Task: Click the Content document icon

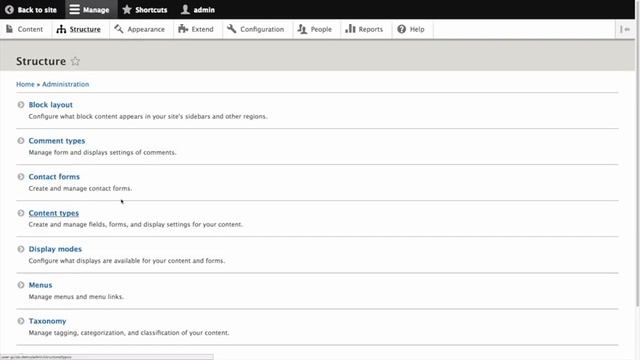Action: coord(9,29)
